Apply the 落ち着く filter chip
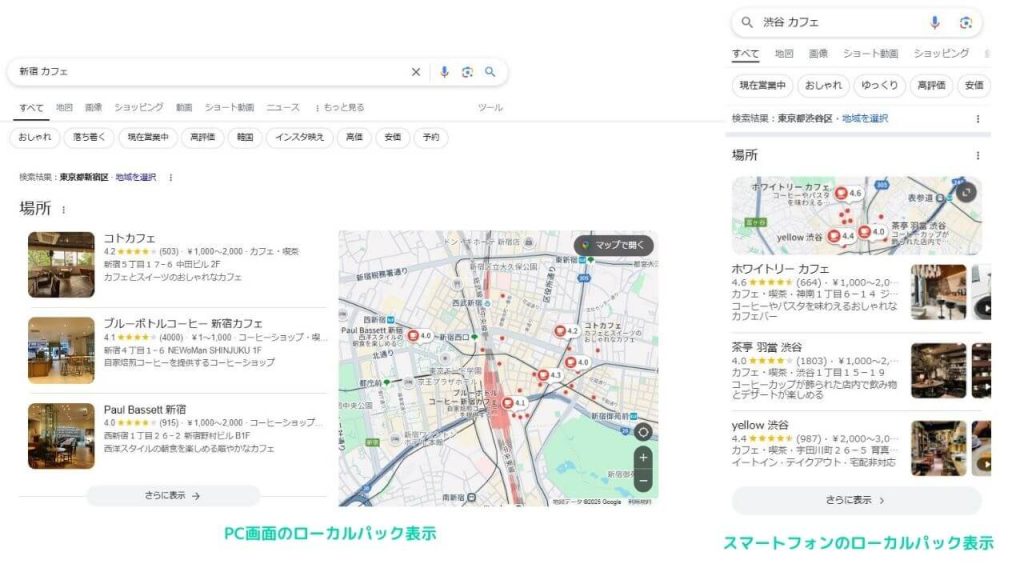This screenshot has height=576, width=1024. click(89, 137)
